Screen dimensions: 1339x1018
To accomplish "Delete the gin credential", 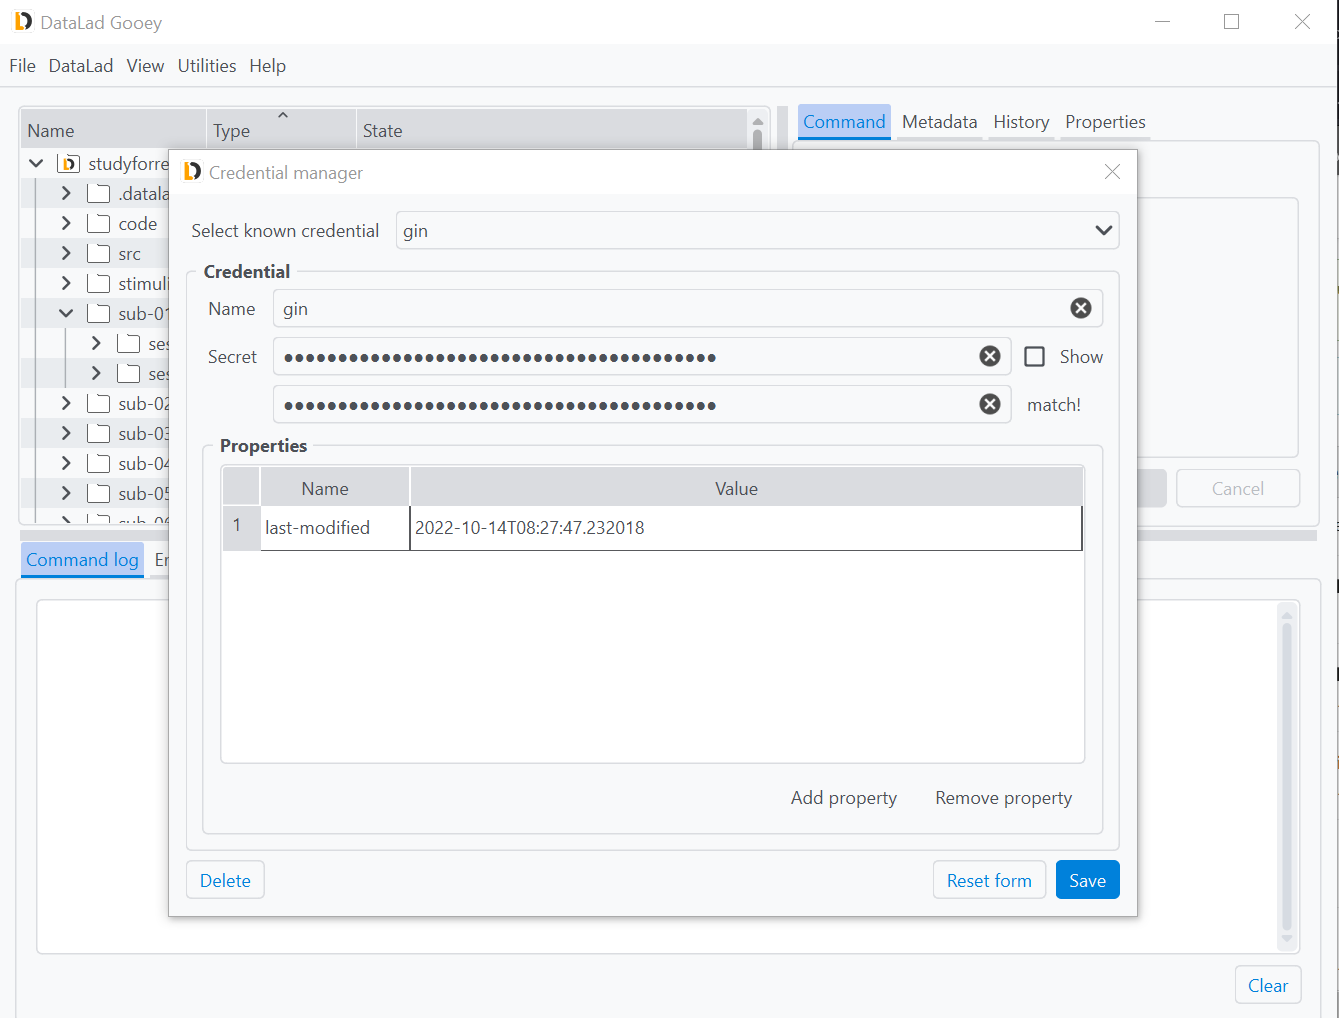I will (x=225, y=880).
